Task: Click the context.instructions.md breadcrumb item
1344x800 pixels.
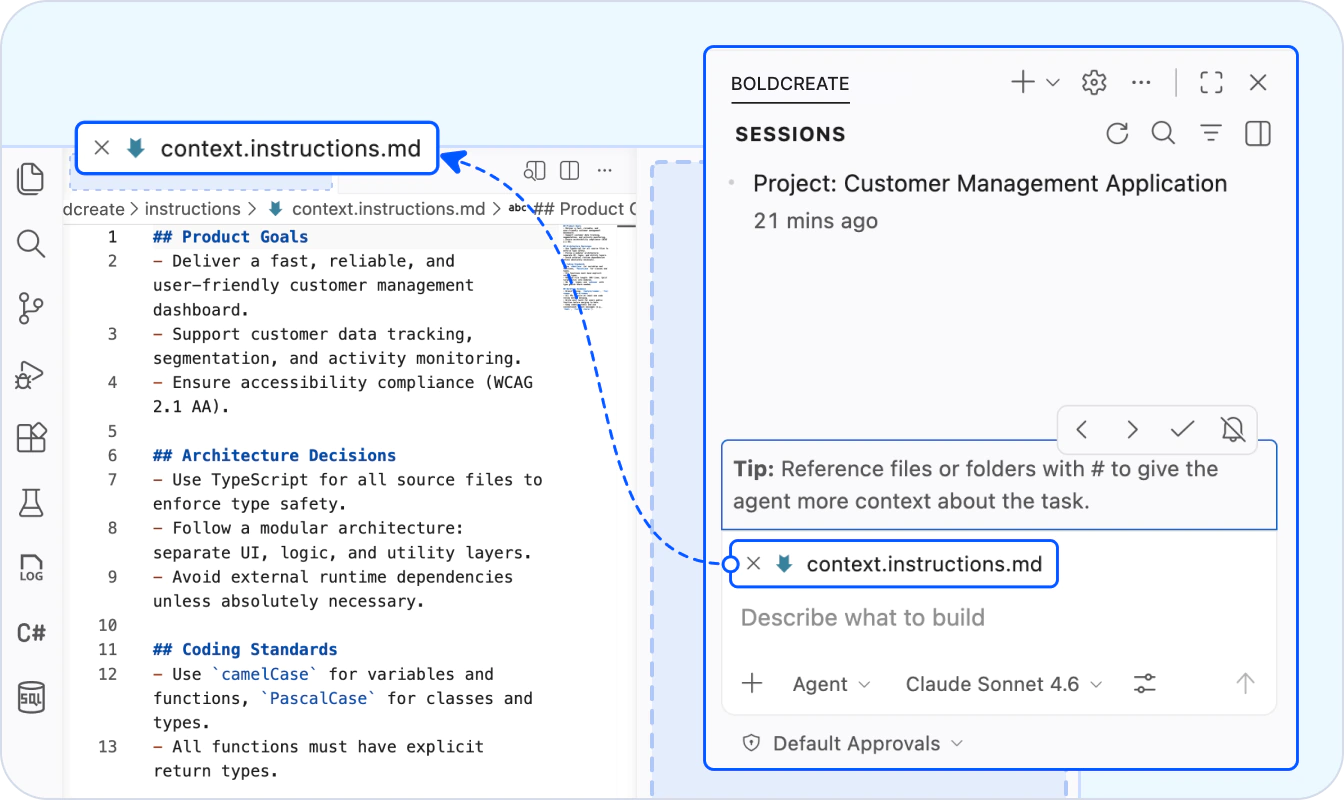Action: click(x=377, y=209)
